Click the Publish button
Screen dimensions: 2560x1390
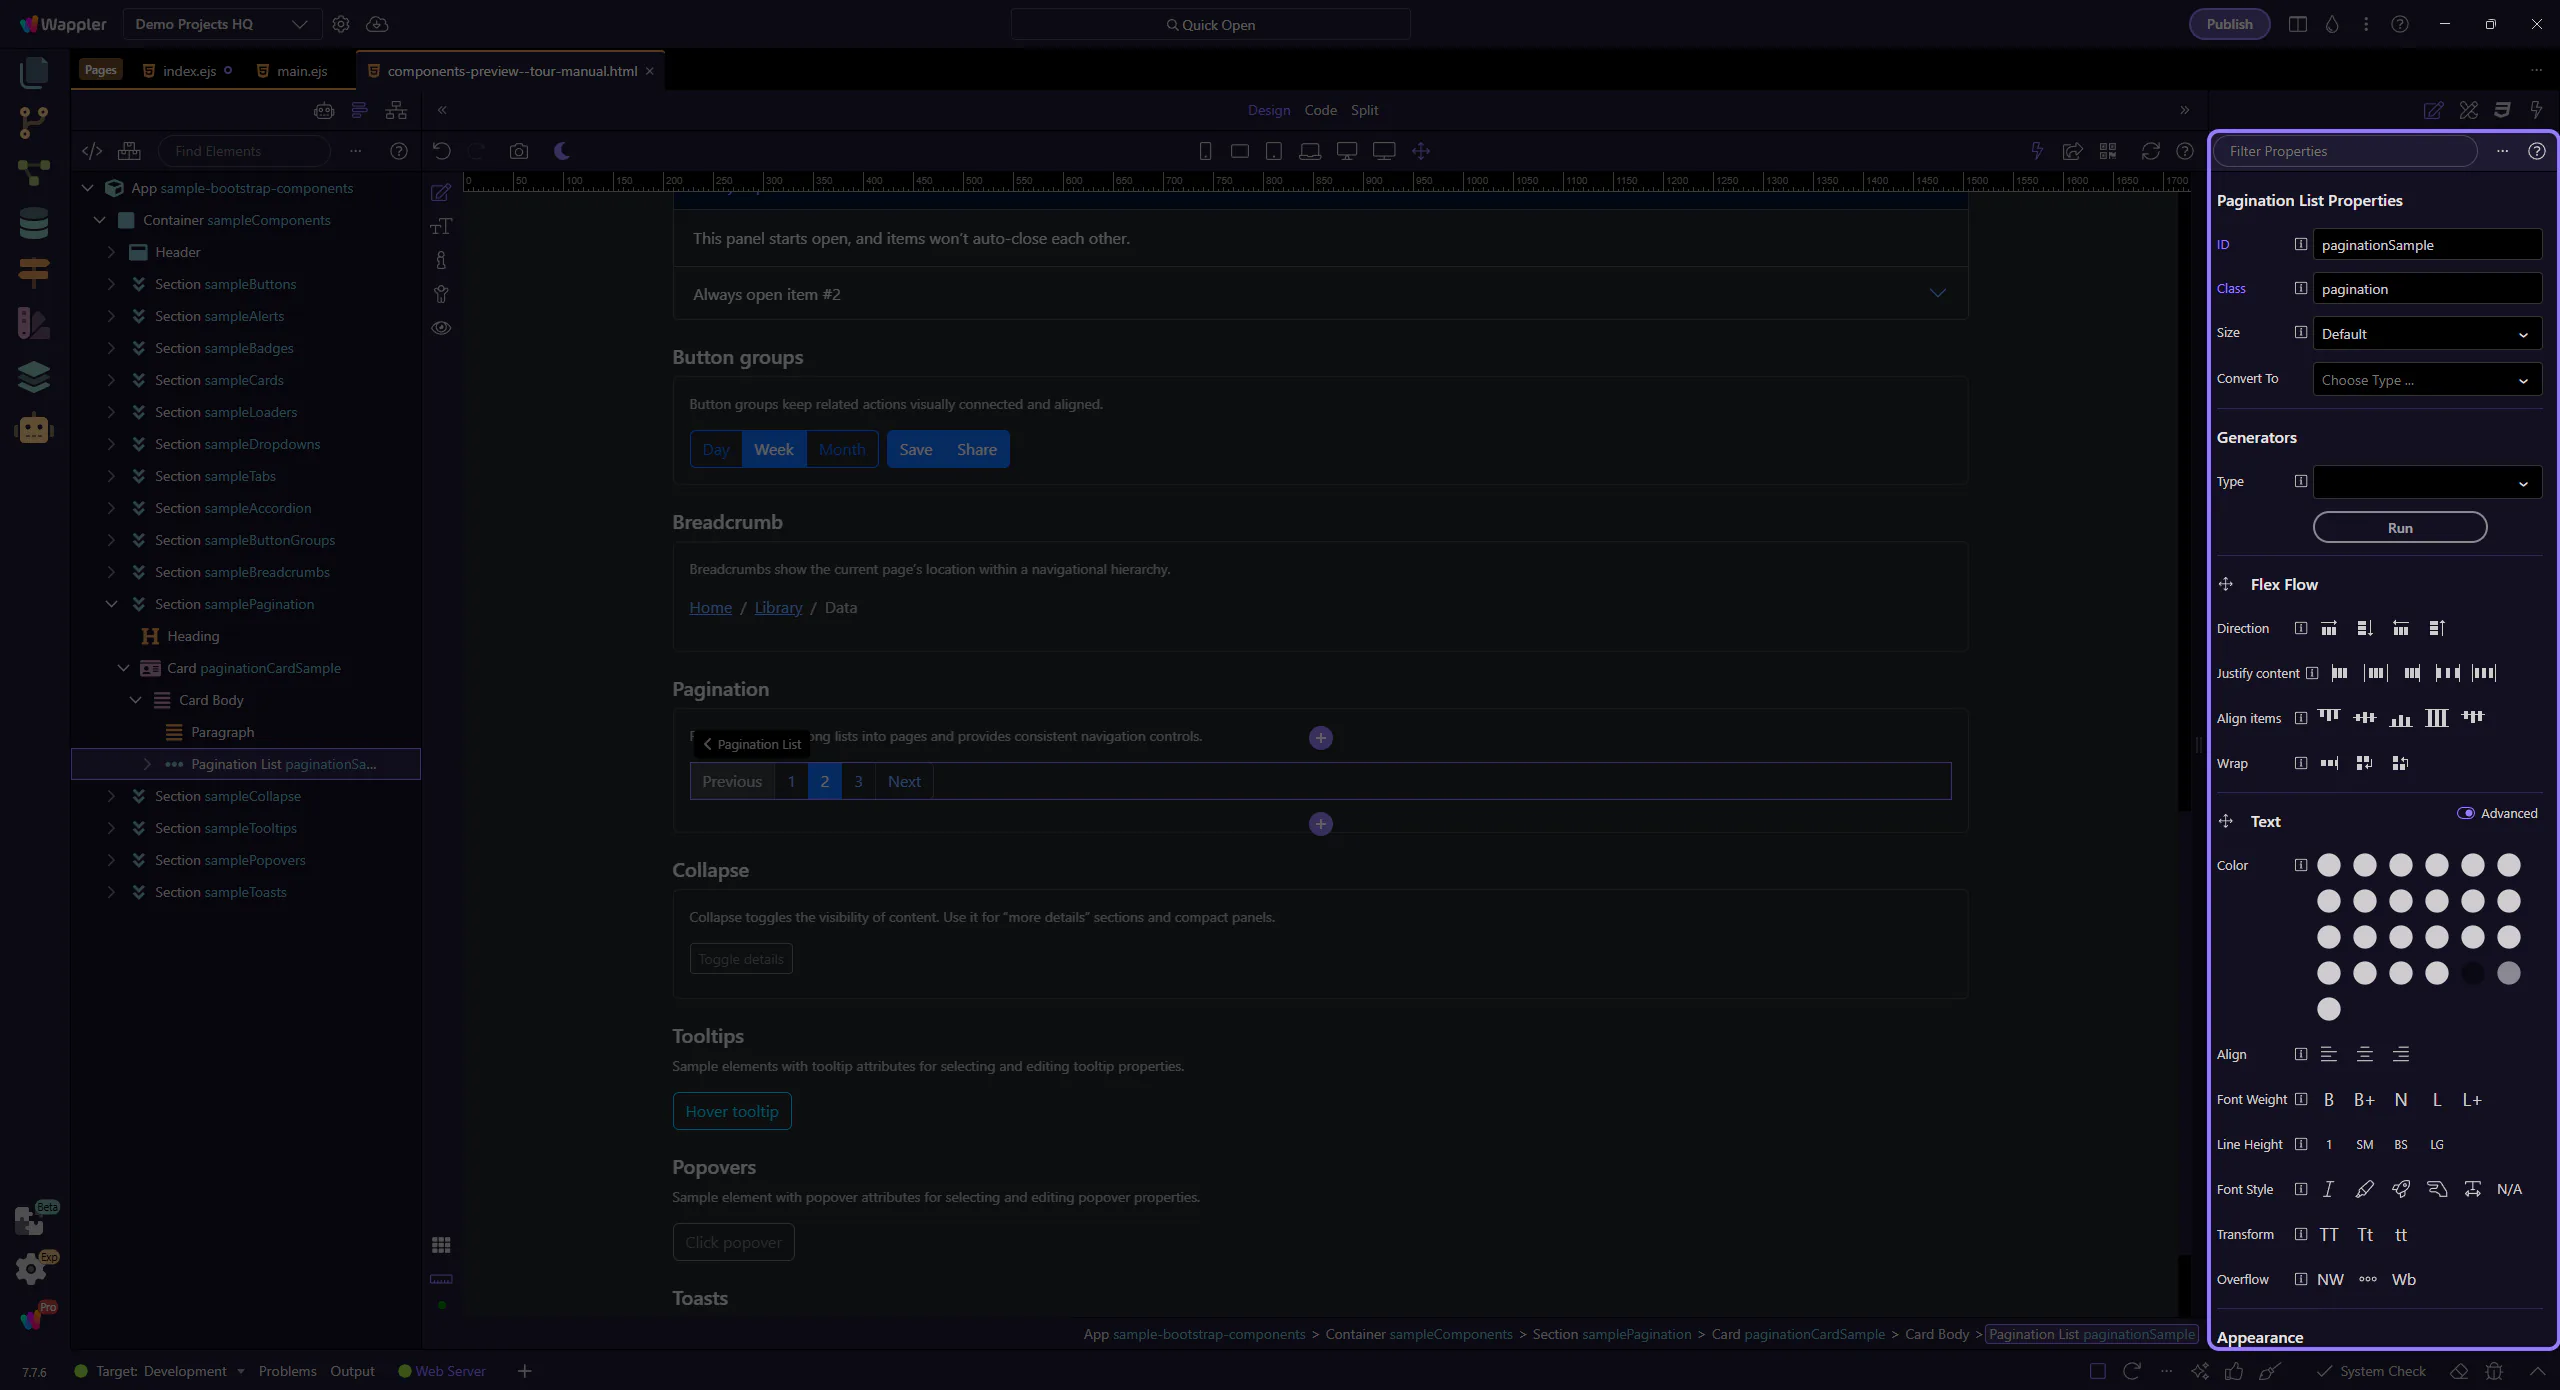(x=2229, y=24)
